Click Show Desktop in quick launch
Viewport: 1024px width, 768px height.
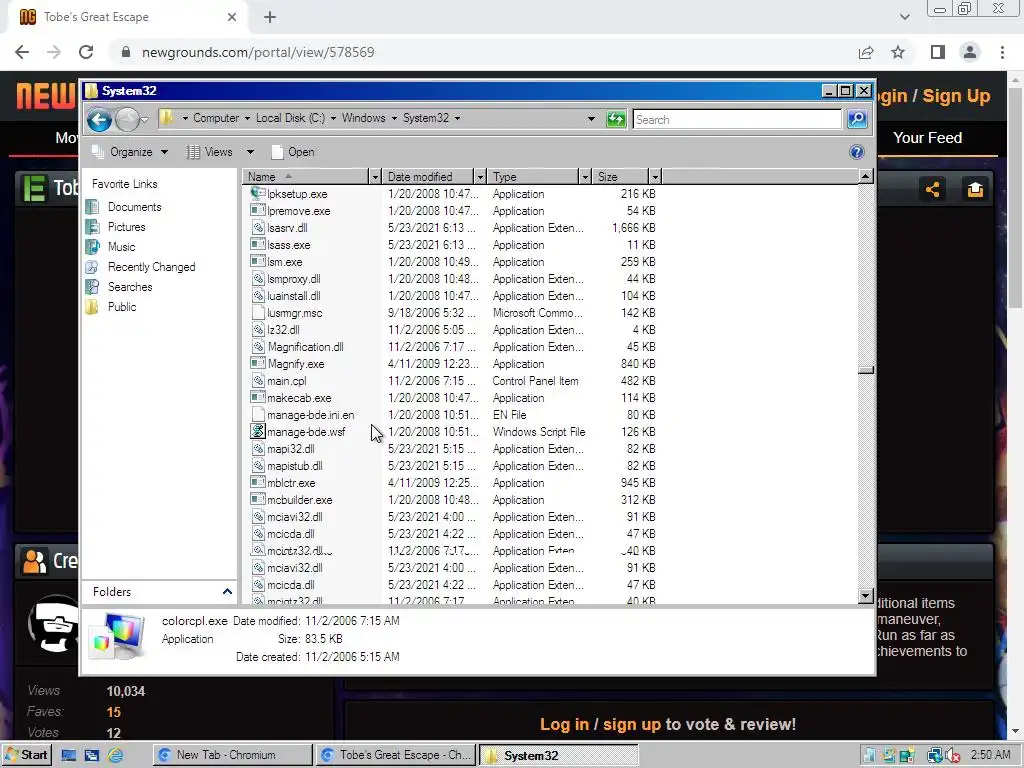(69, 756)
